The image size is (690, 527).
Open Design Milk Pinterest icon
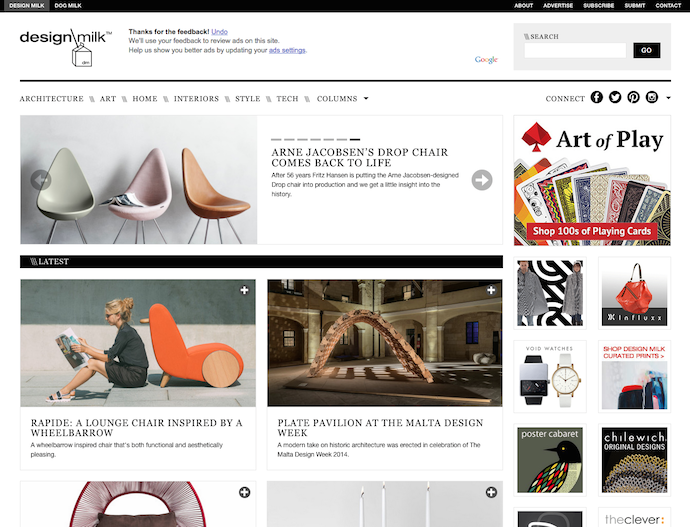point(633,97)
